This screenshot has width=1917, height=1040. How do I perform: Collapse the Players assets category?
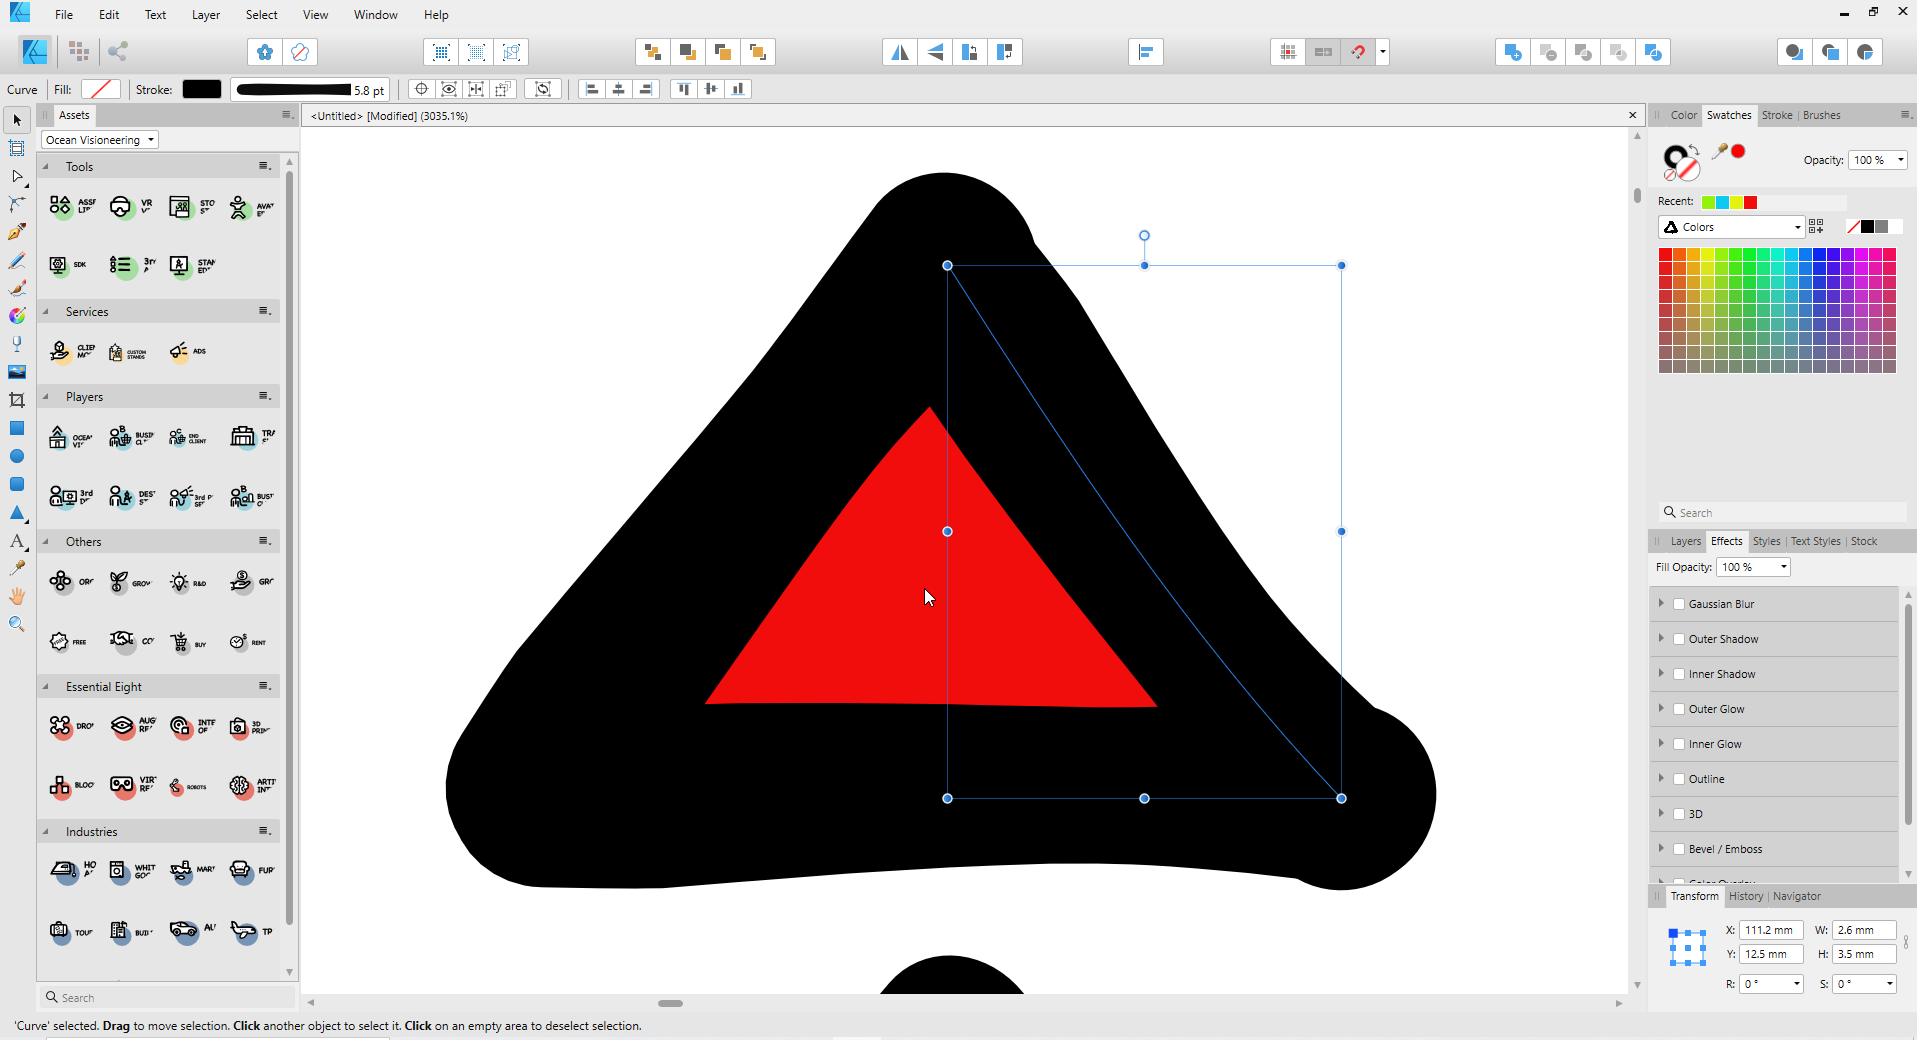(x=46, y=397)
